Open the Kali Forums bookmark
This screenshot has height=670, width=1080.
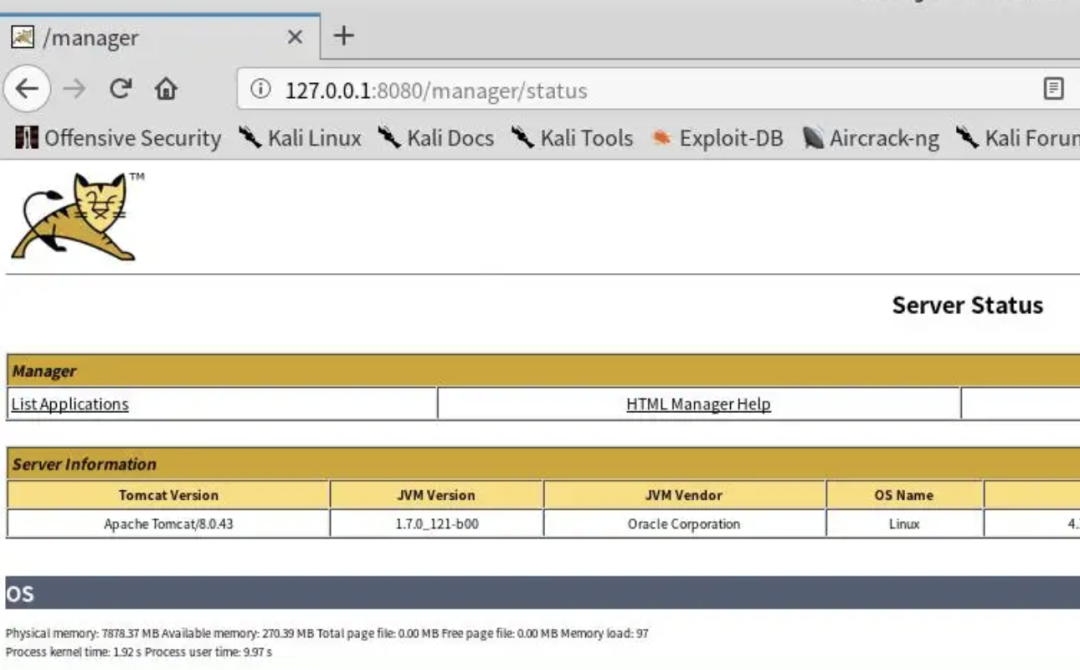point(1020,138)
